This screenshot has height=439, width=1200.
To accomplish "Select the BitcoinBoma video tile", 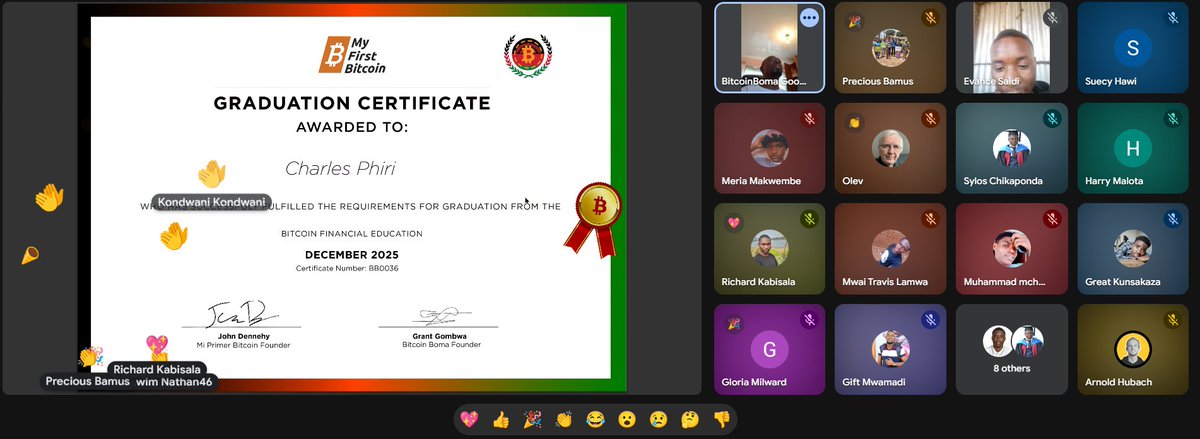I will click(769, 47).
